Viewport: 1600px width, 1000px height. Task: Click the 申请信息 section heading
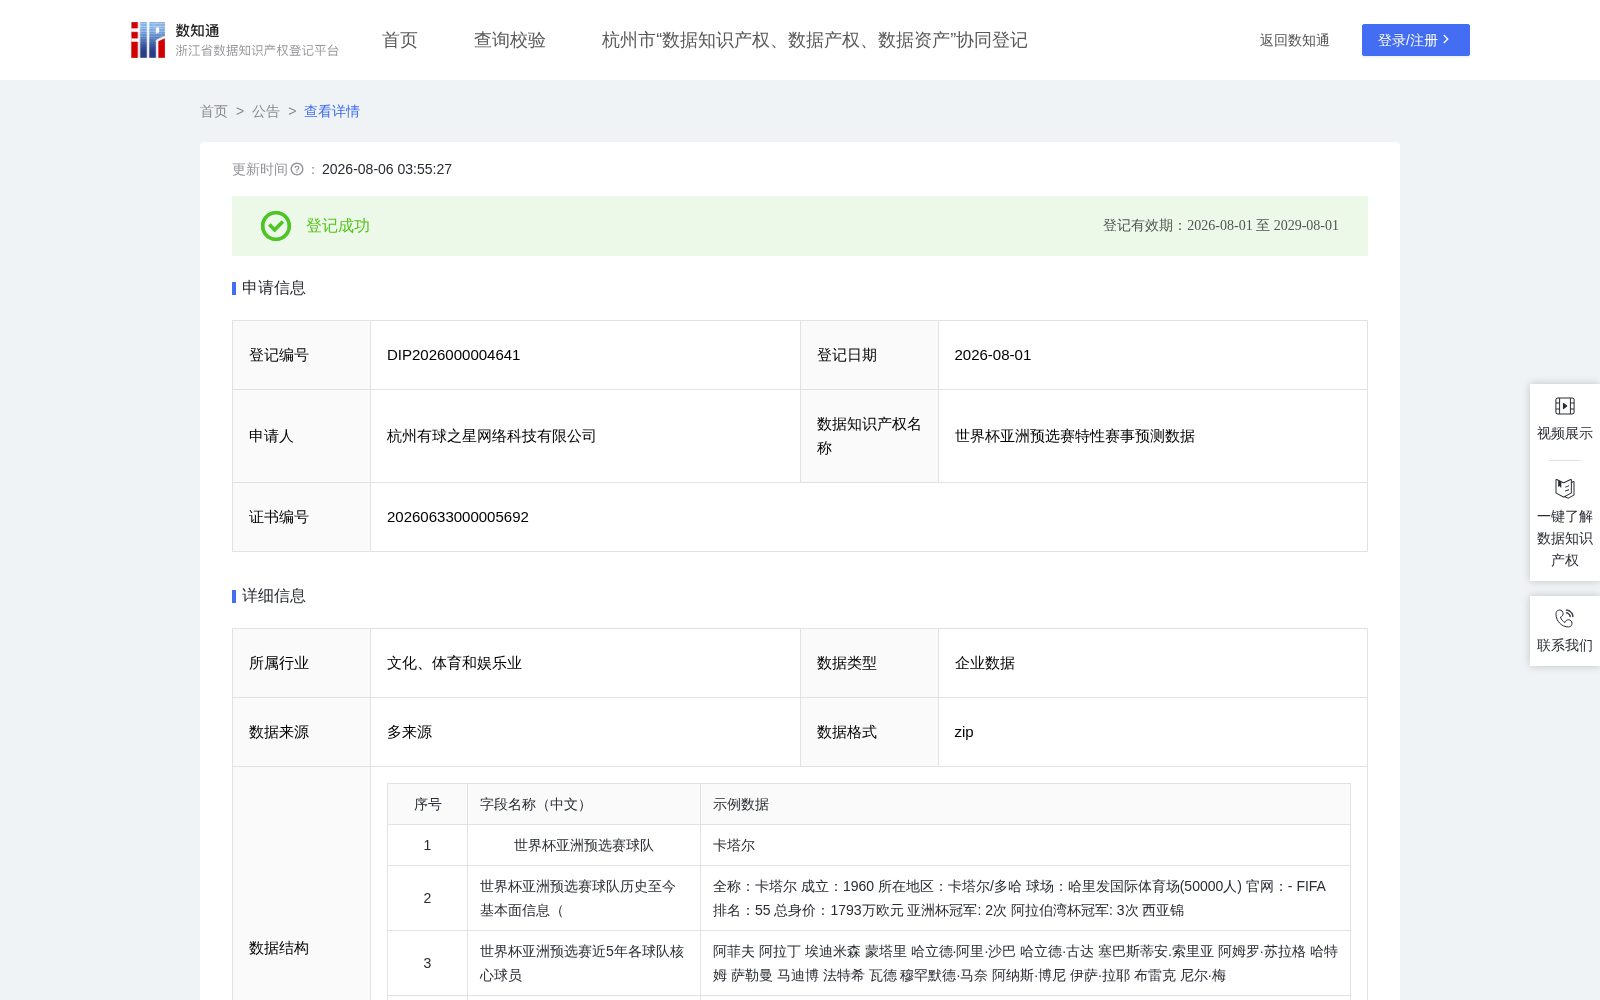point(274,288)
